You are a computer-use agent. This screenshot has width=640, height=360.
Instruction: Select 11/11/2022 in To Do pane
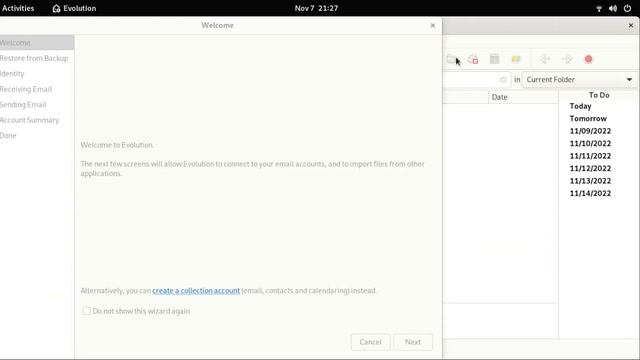[x=590, y=156]
